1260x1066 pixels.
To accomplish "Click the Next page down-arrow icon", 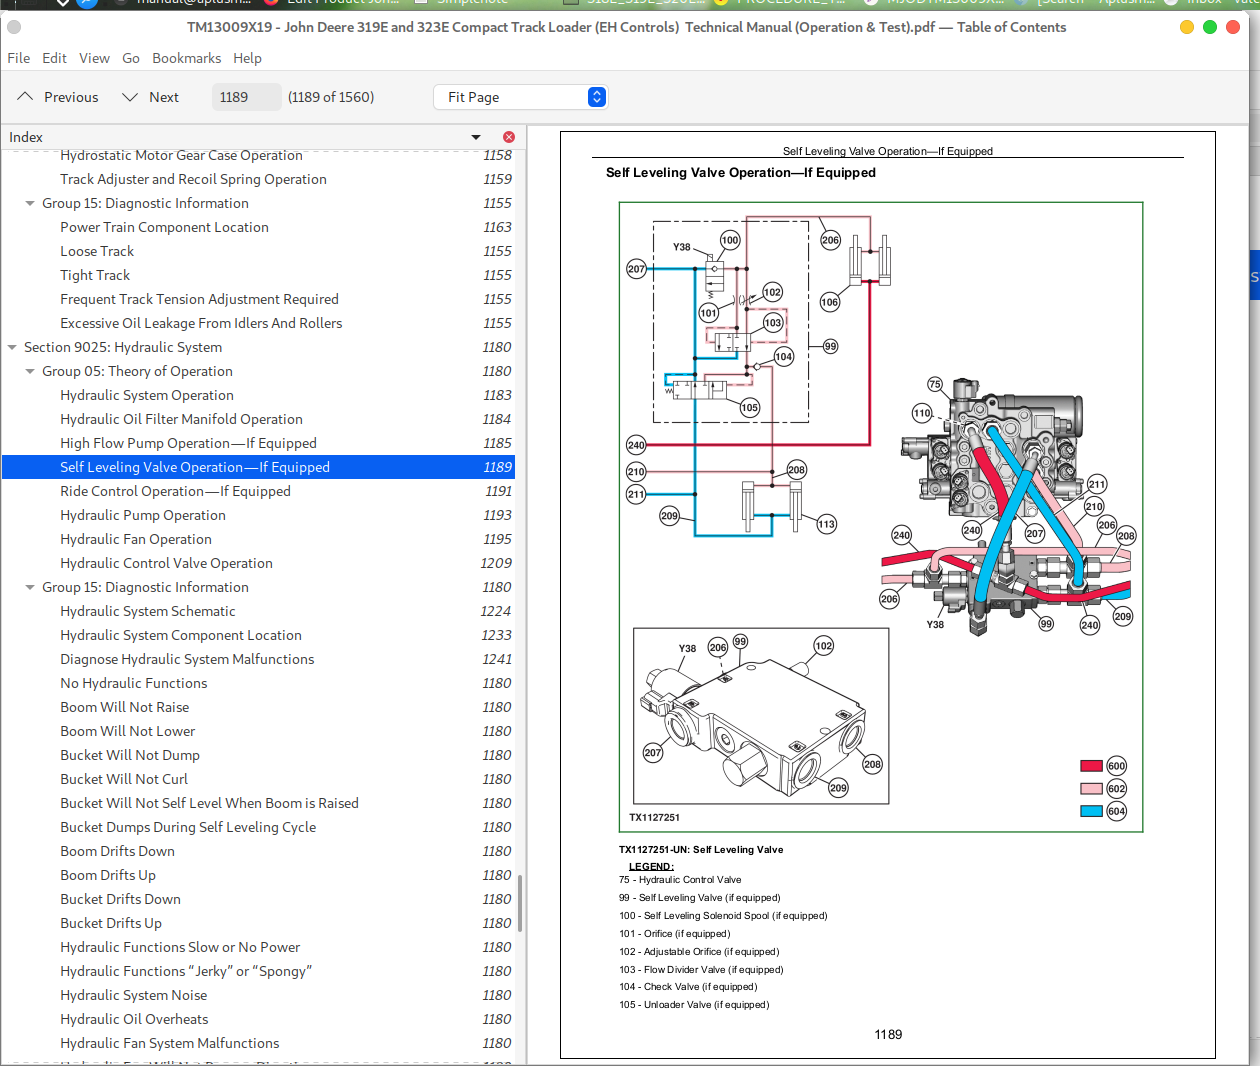I will click(x=130, y=97).
